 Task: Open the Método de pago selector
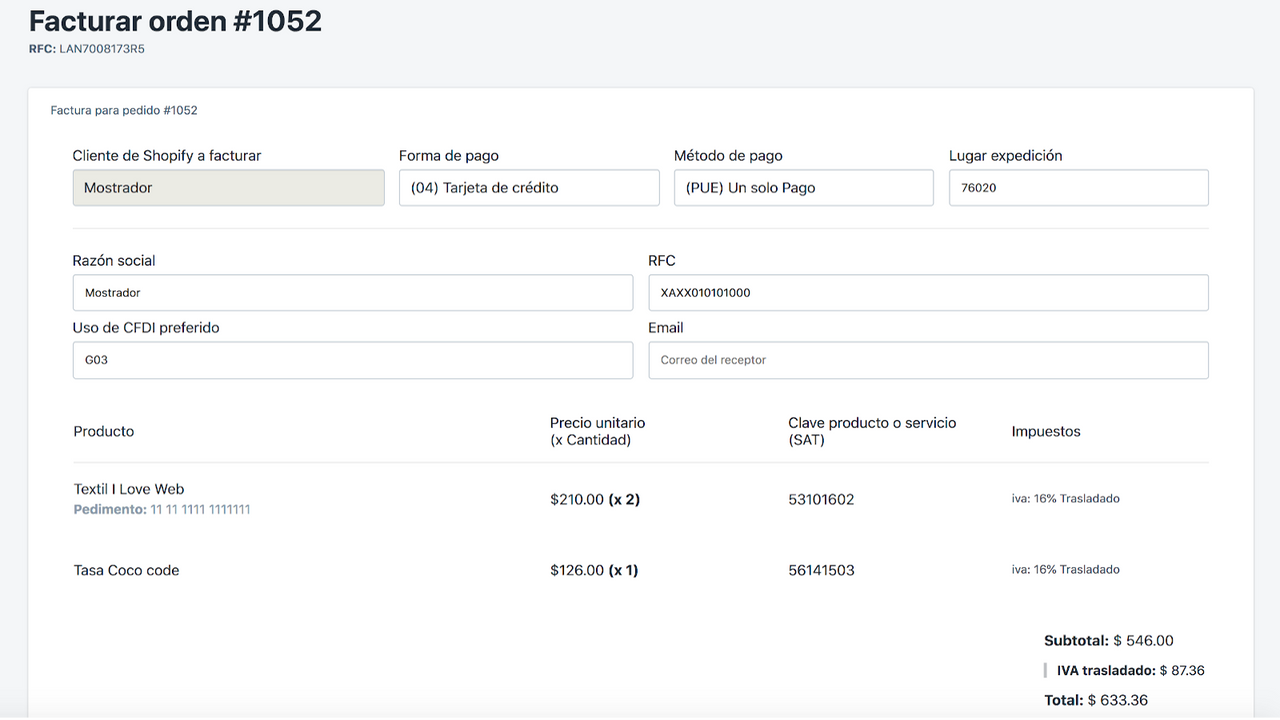(x=803, y=187)
